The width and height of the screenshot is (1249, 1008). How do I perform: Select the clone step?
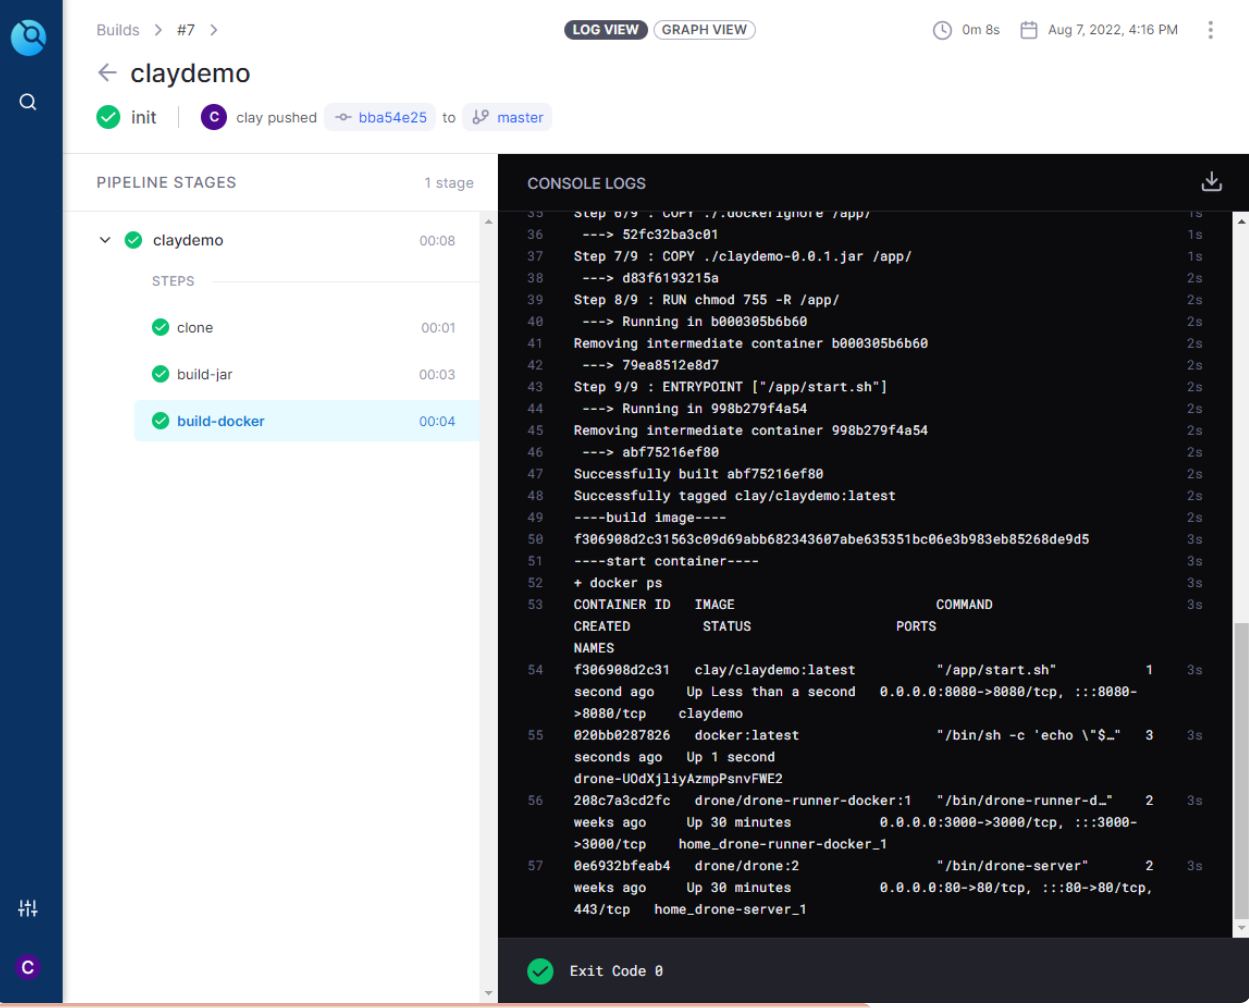195,328
